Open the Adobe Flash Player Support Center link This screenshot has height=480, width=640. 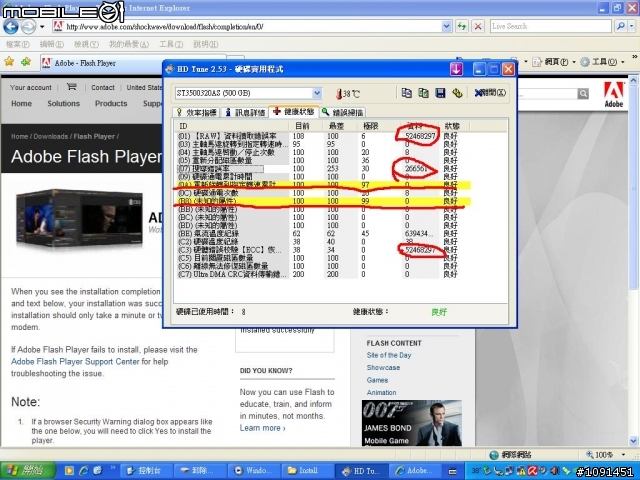pyautogui.click(x=75, y=362)
